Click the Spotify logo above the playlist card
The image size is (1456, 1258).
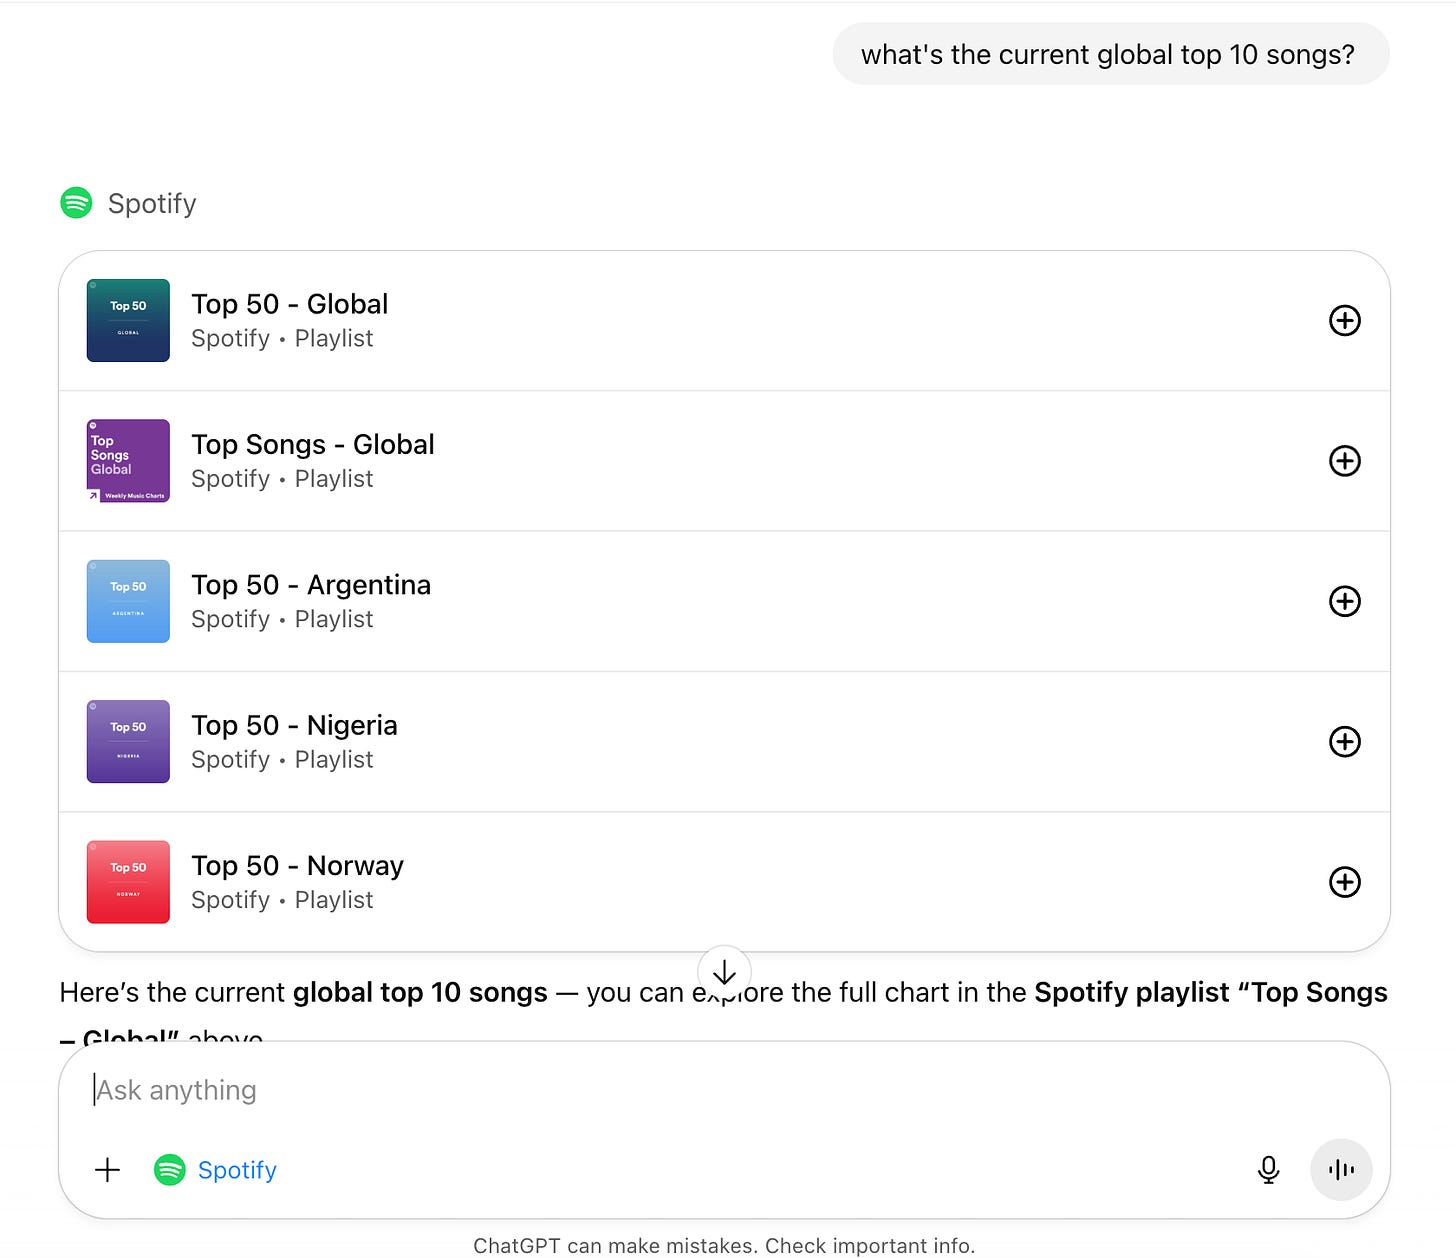(x=76, y=203)
